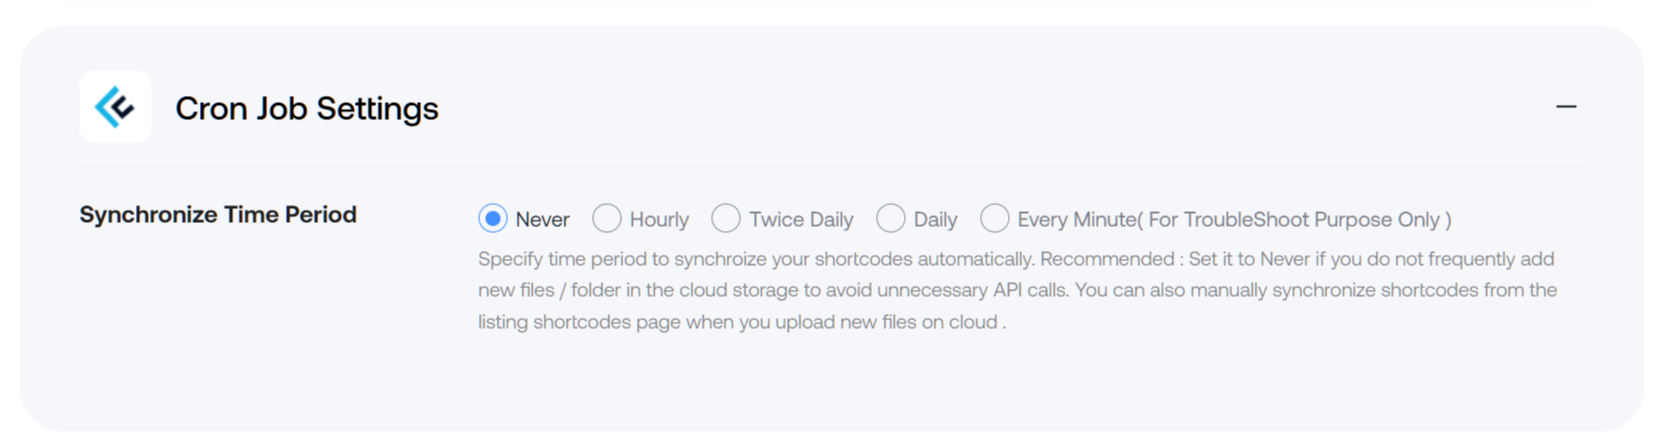The width and height of the screenshot is (1668, 447).
Task: Click the "Daily" option label text
Action: pyautogui.click(x=935, y=220)
